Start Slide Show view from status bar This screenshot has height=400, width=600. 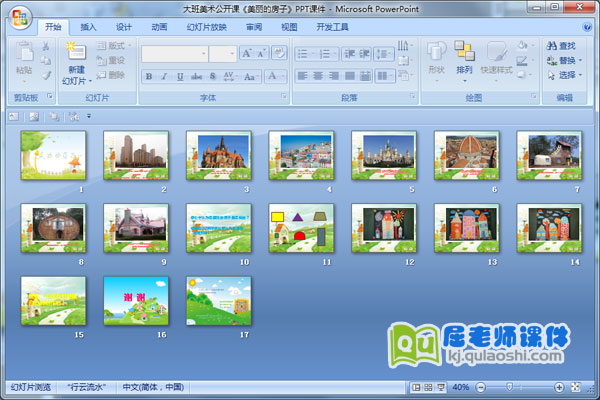(441, 387)
